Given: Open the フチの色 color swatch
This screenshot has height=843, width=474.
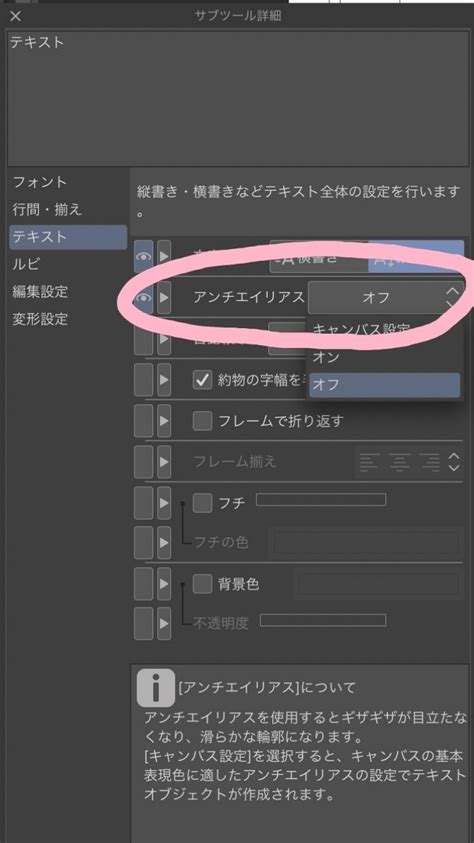Looking at the screenshot, I should (366, 542).
